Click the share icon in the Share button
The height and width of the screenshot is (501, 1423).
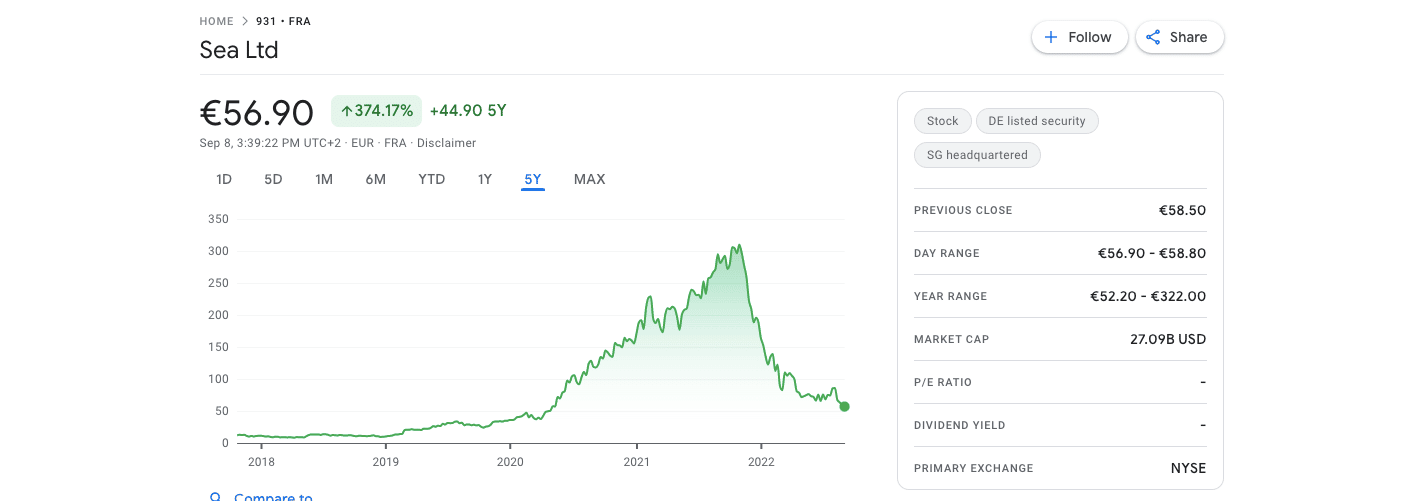(x=1153, y=37)
